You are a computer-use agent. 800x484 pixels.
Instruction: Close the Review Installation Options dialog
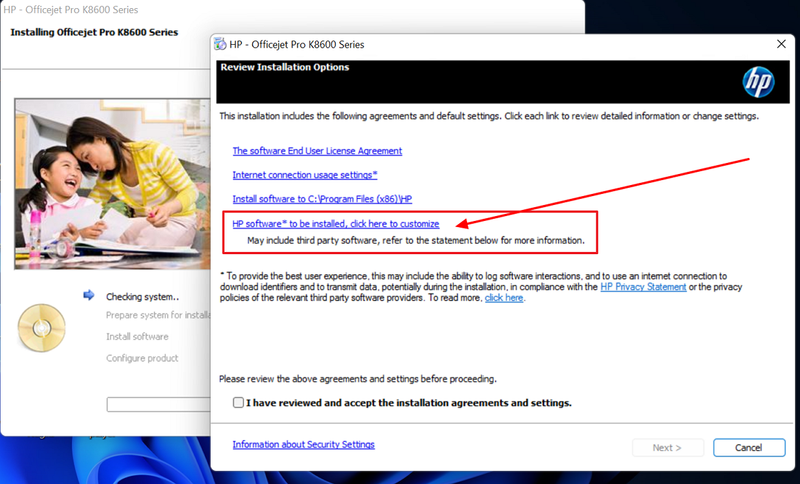781,44
